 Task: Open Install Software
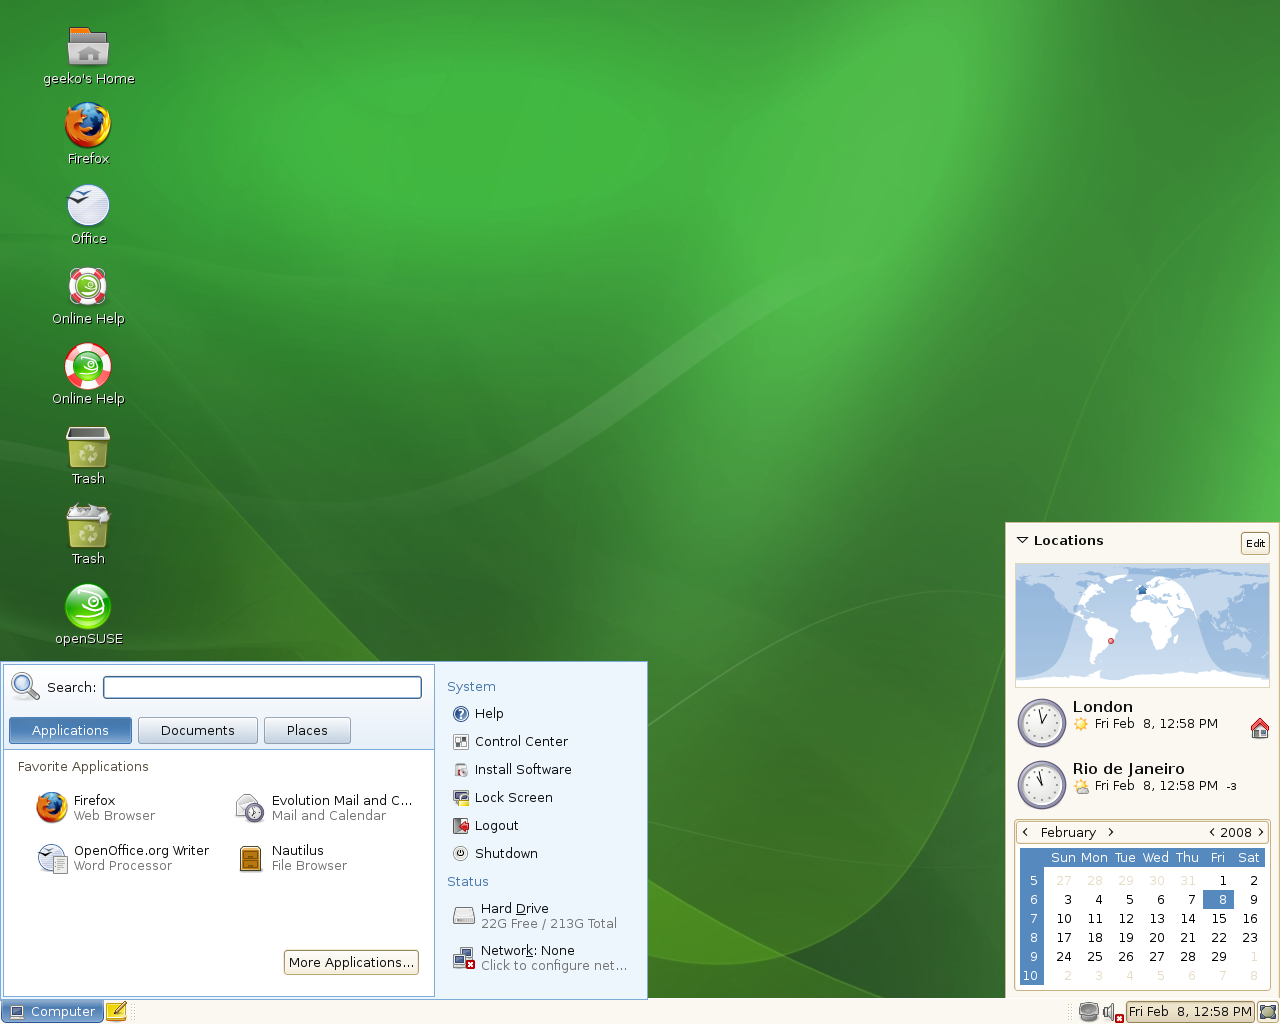523,769
